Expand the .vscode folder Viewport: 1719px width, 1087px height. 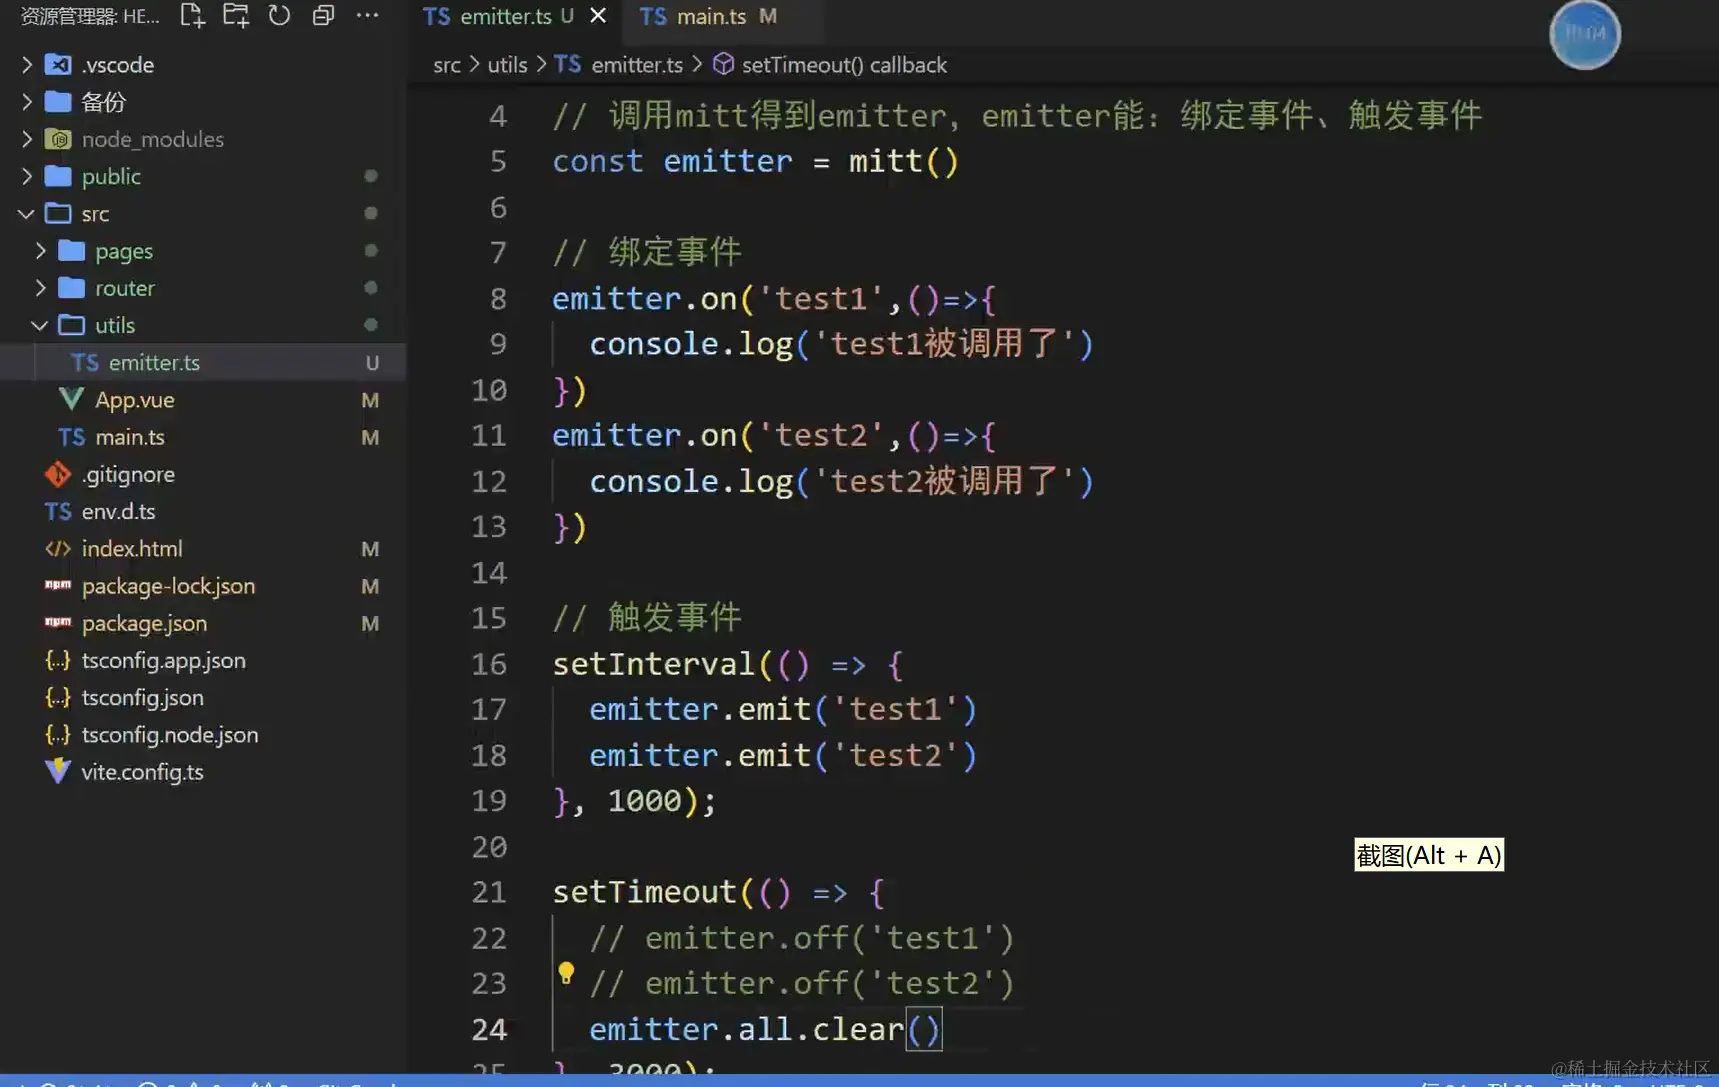point(27,65)
